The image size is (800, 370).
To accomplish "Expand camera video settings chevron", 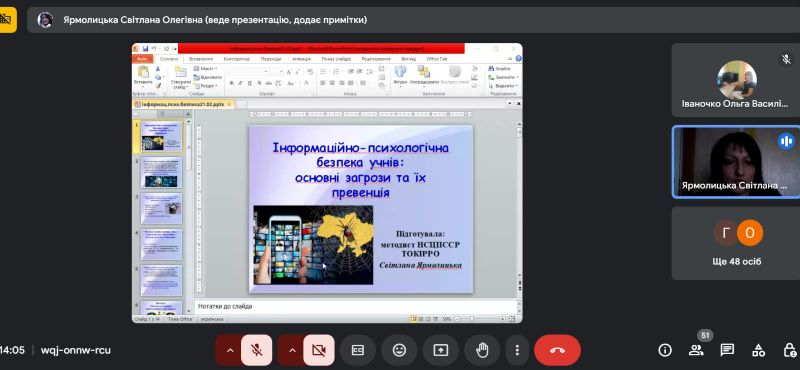I will point(292,350).
